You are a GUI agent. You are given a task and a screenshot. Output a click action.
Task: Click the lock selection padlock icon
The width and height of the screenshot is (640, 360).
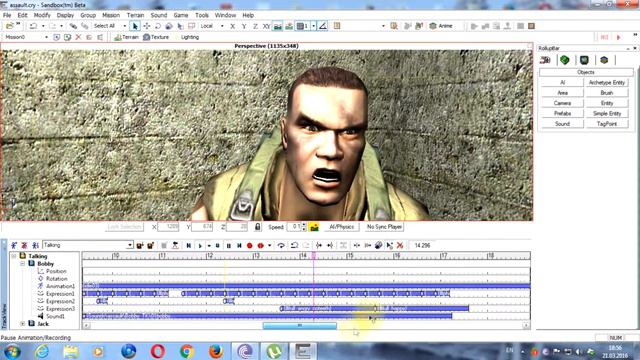pyautogui.click(x=258, y=227)
